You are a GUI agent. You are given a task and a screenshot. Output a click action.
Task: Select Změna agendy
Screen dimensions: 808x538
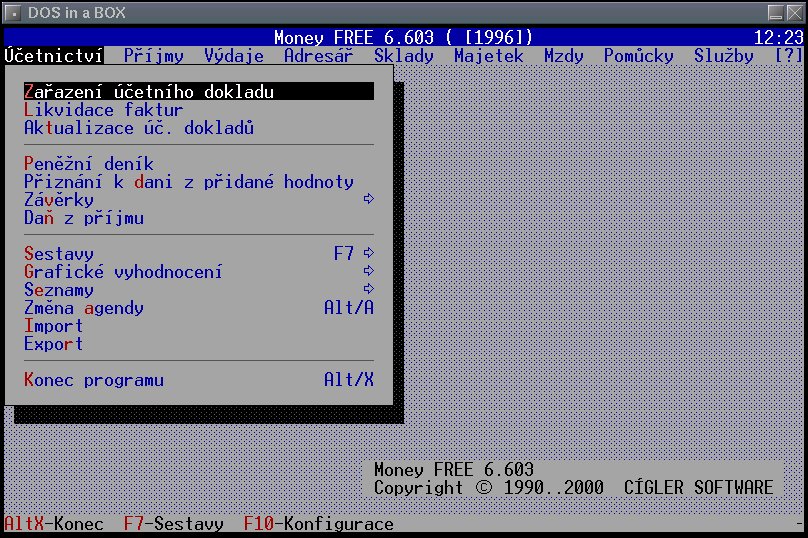click(x=199, y=308)
